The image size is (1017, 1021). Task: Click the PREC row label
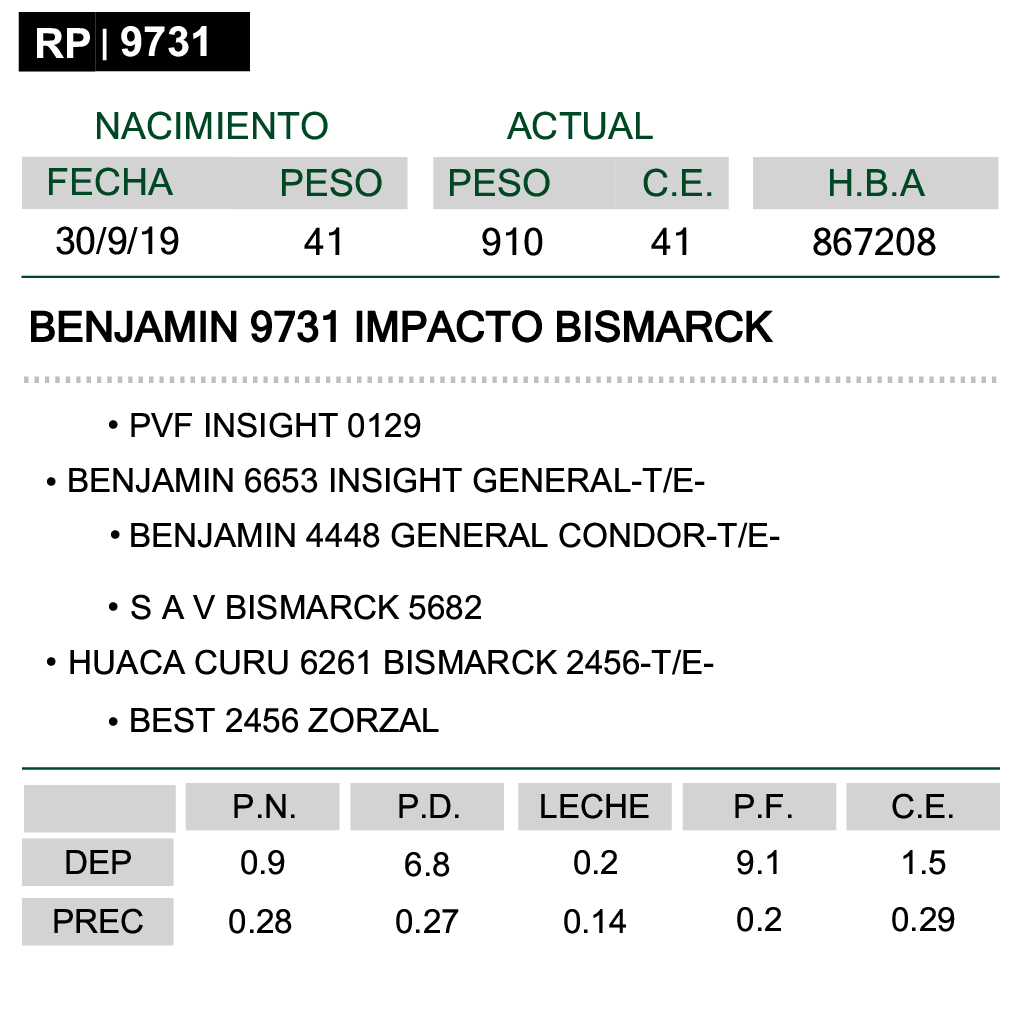click(98, 921)
